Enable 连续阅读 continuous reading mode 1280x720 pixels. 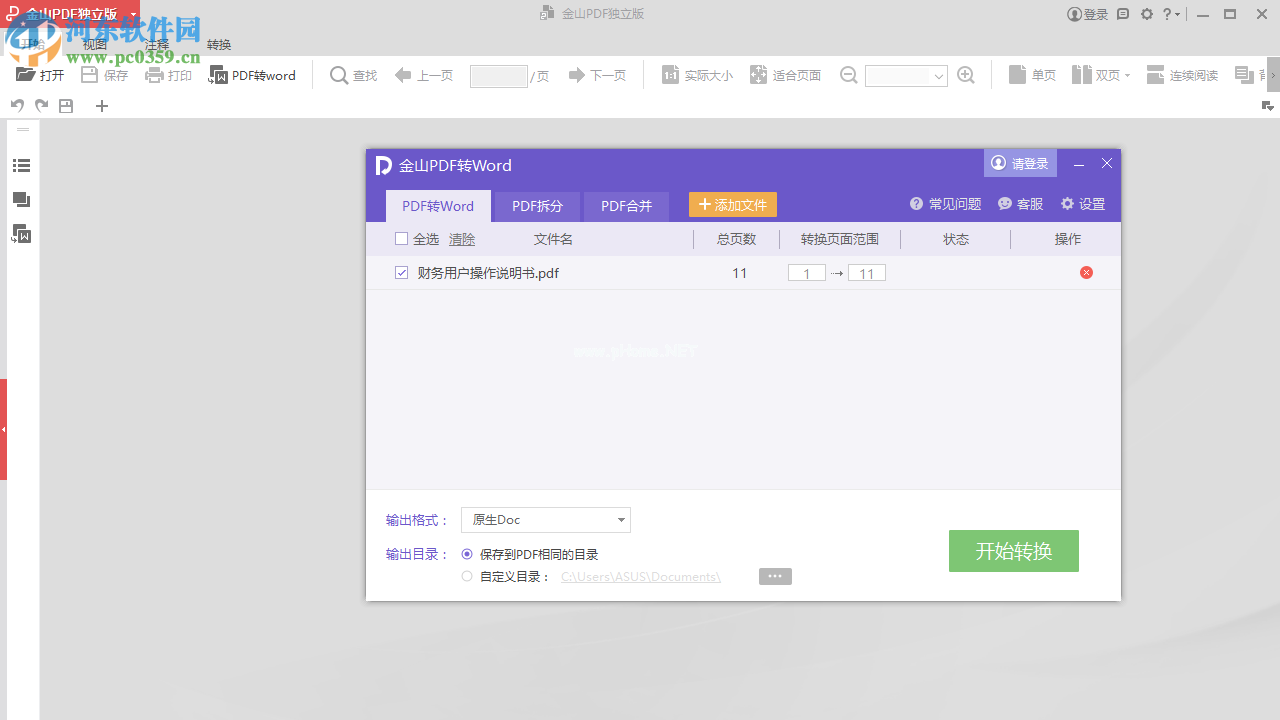(x=1182, y=75)
